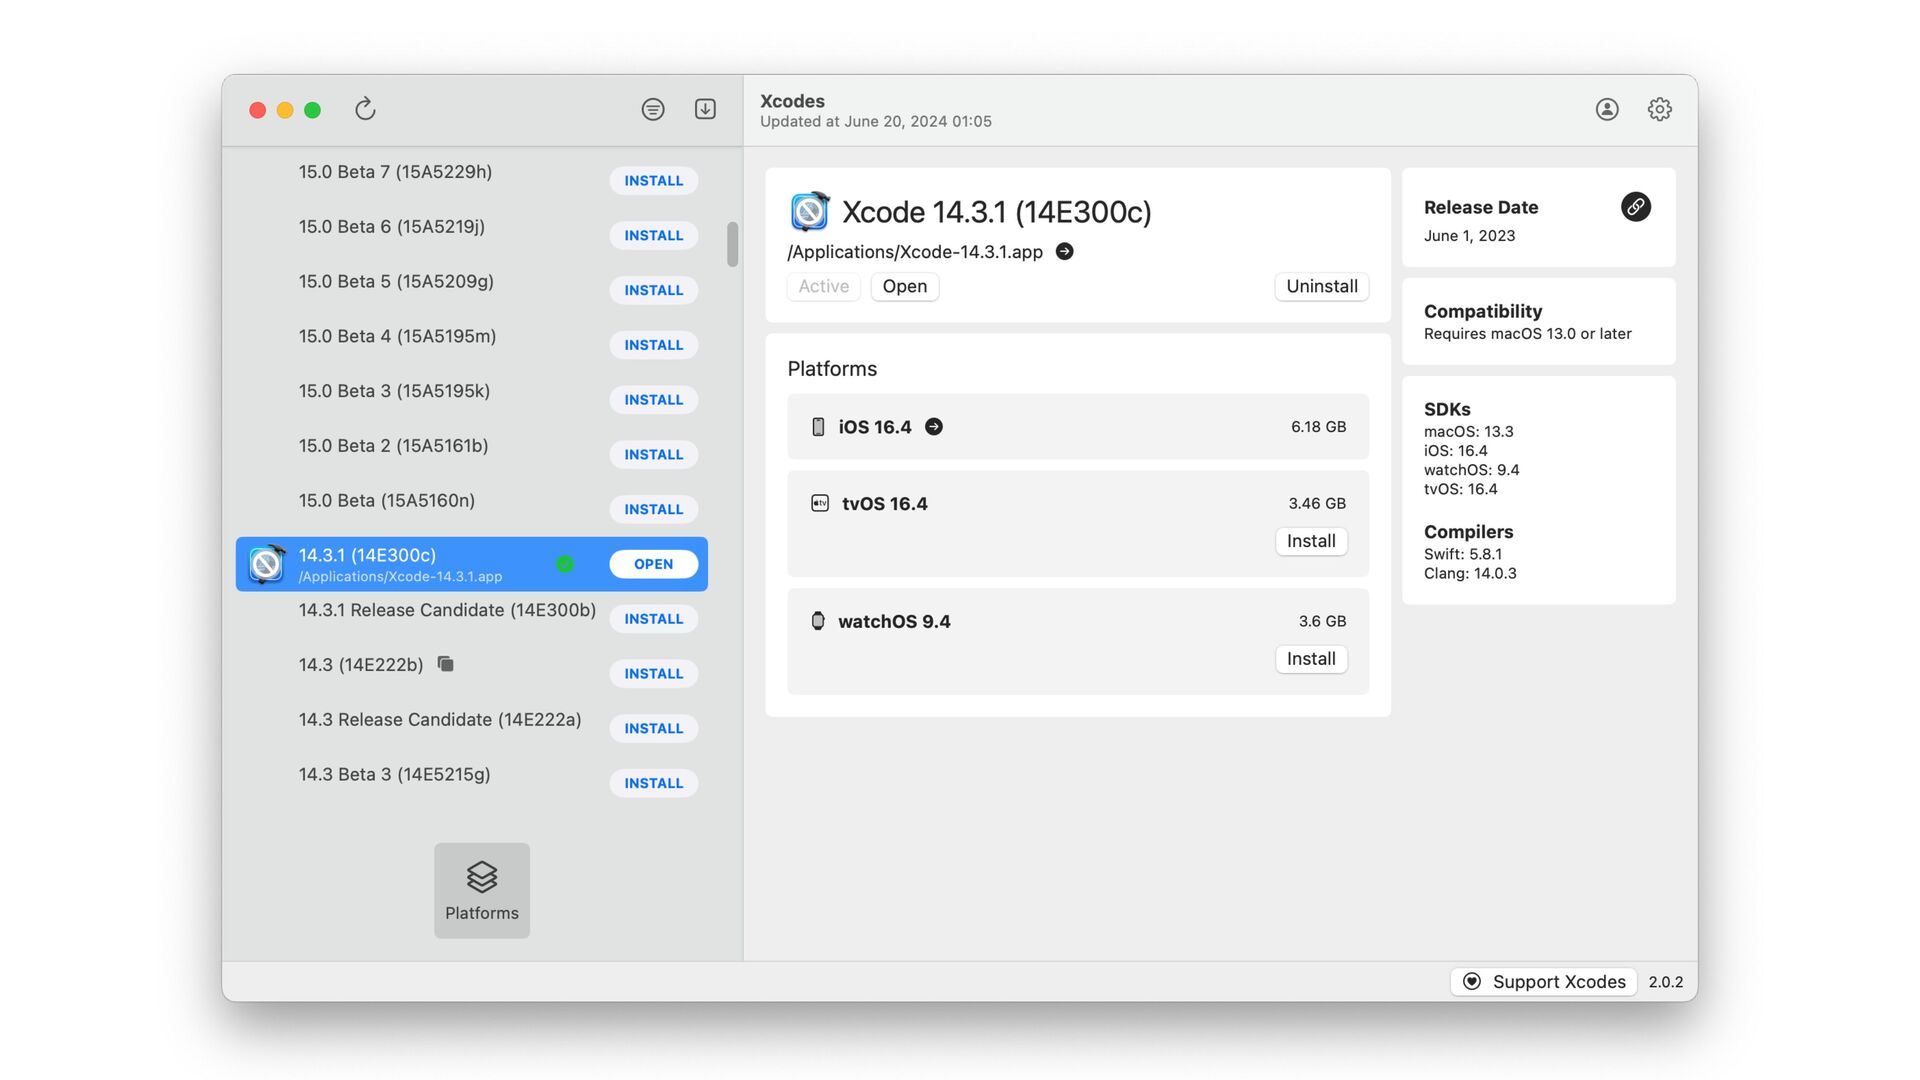Viewport: 1920px width, 1080px height.
Task: Click the 3.46 GB size of tvOS 16.4
Action: click(x=1317, y=503)
